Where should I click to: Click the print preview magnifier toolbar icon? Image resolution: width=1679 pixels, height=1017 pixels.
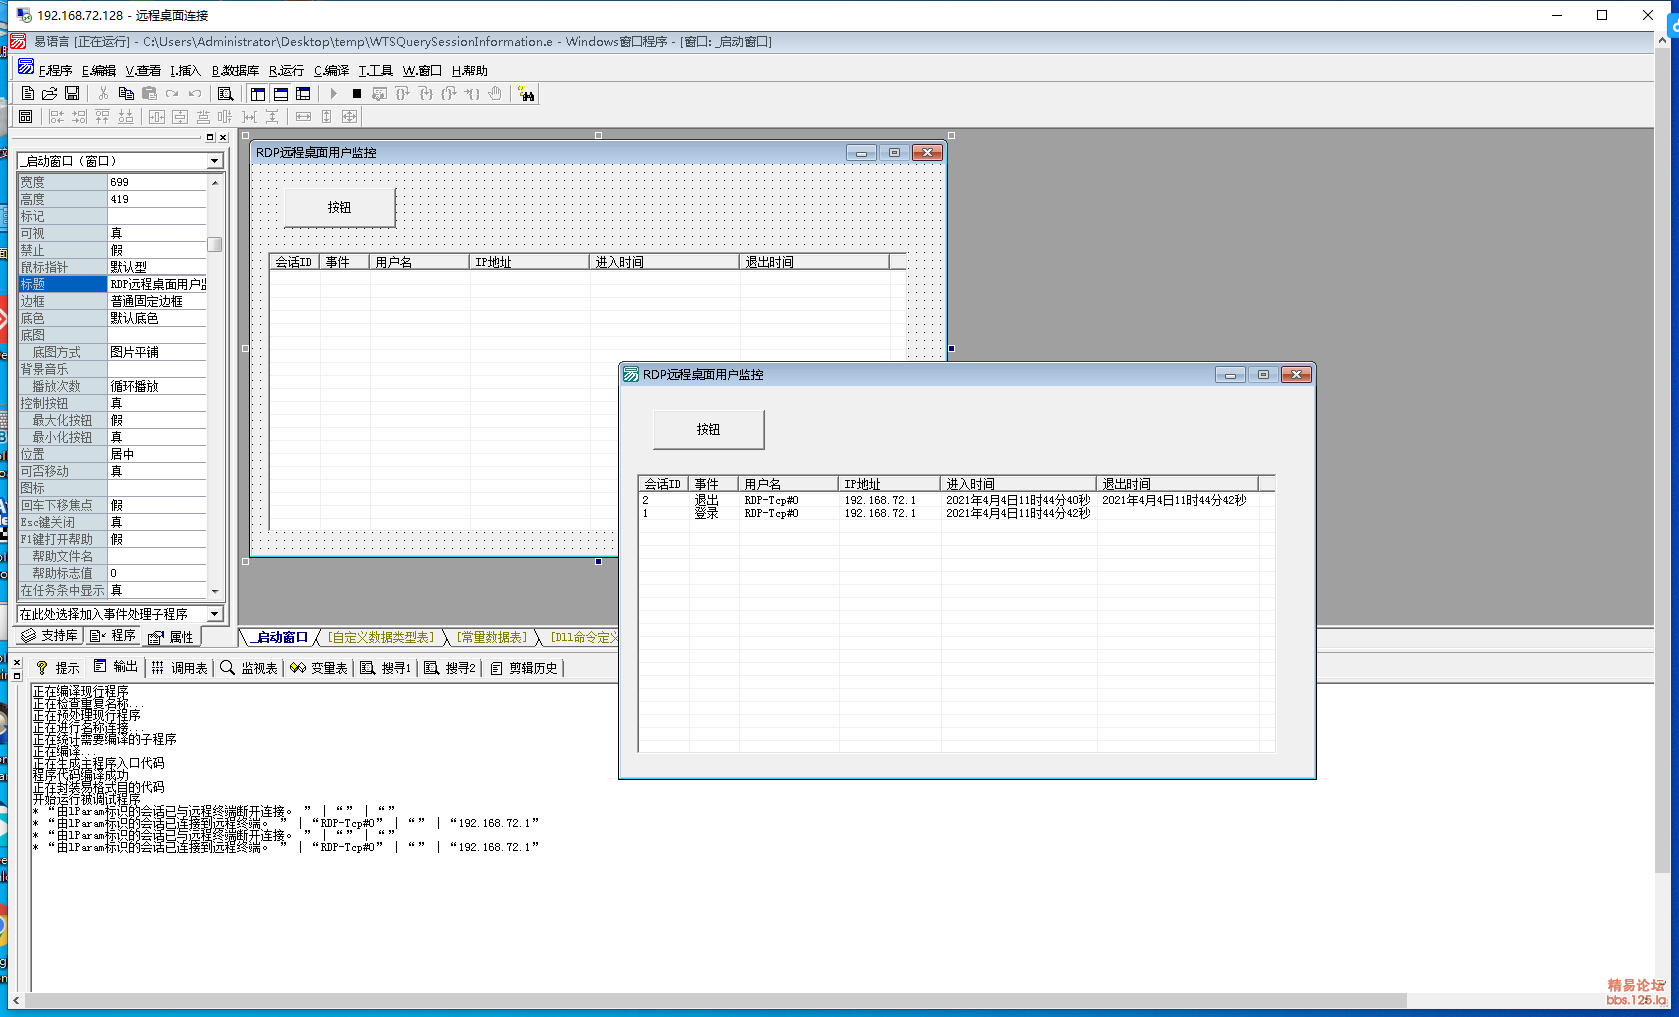coord(226,93)
